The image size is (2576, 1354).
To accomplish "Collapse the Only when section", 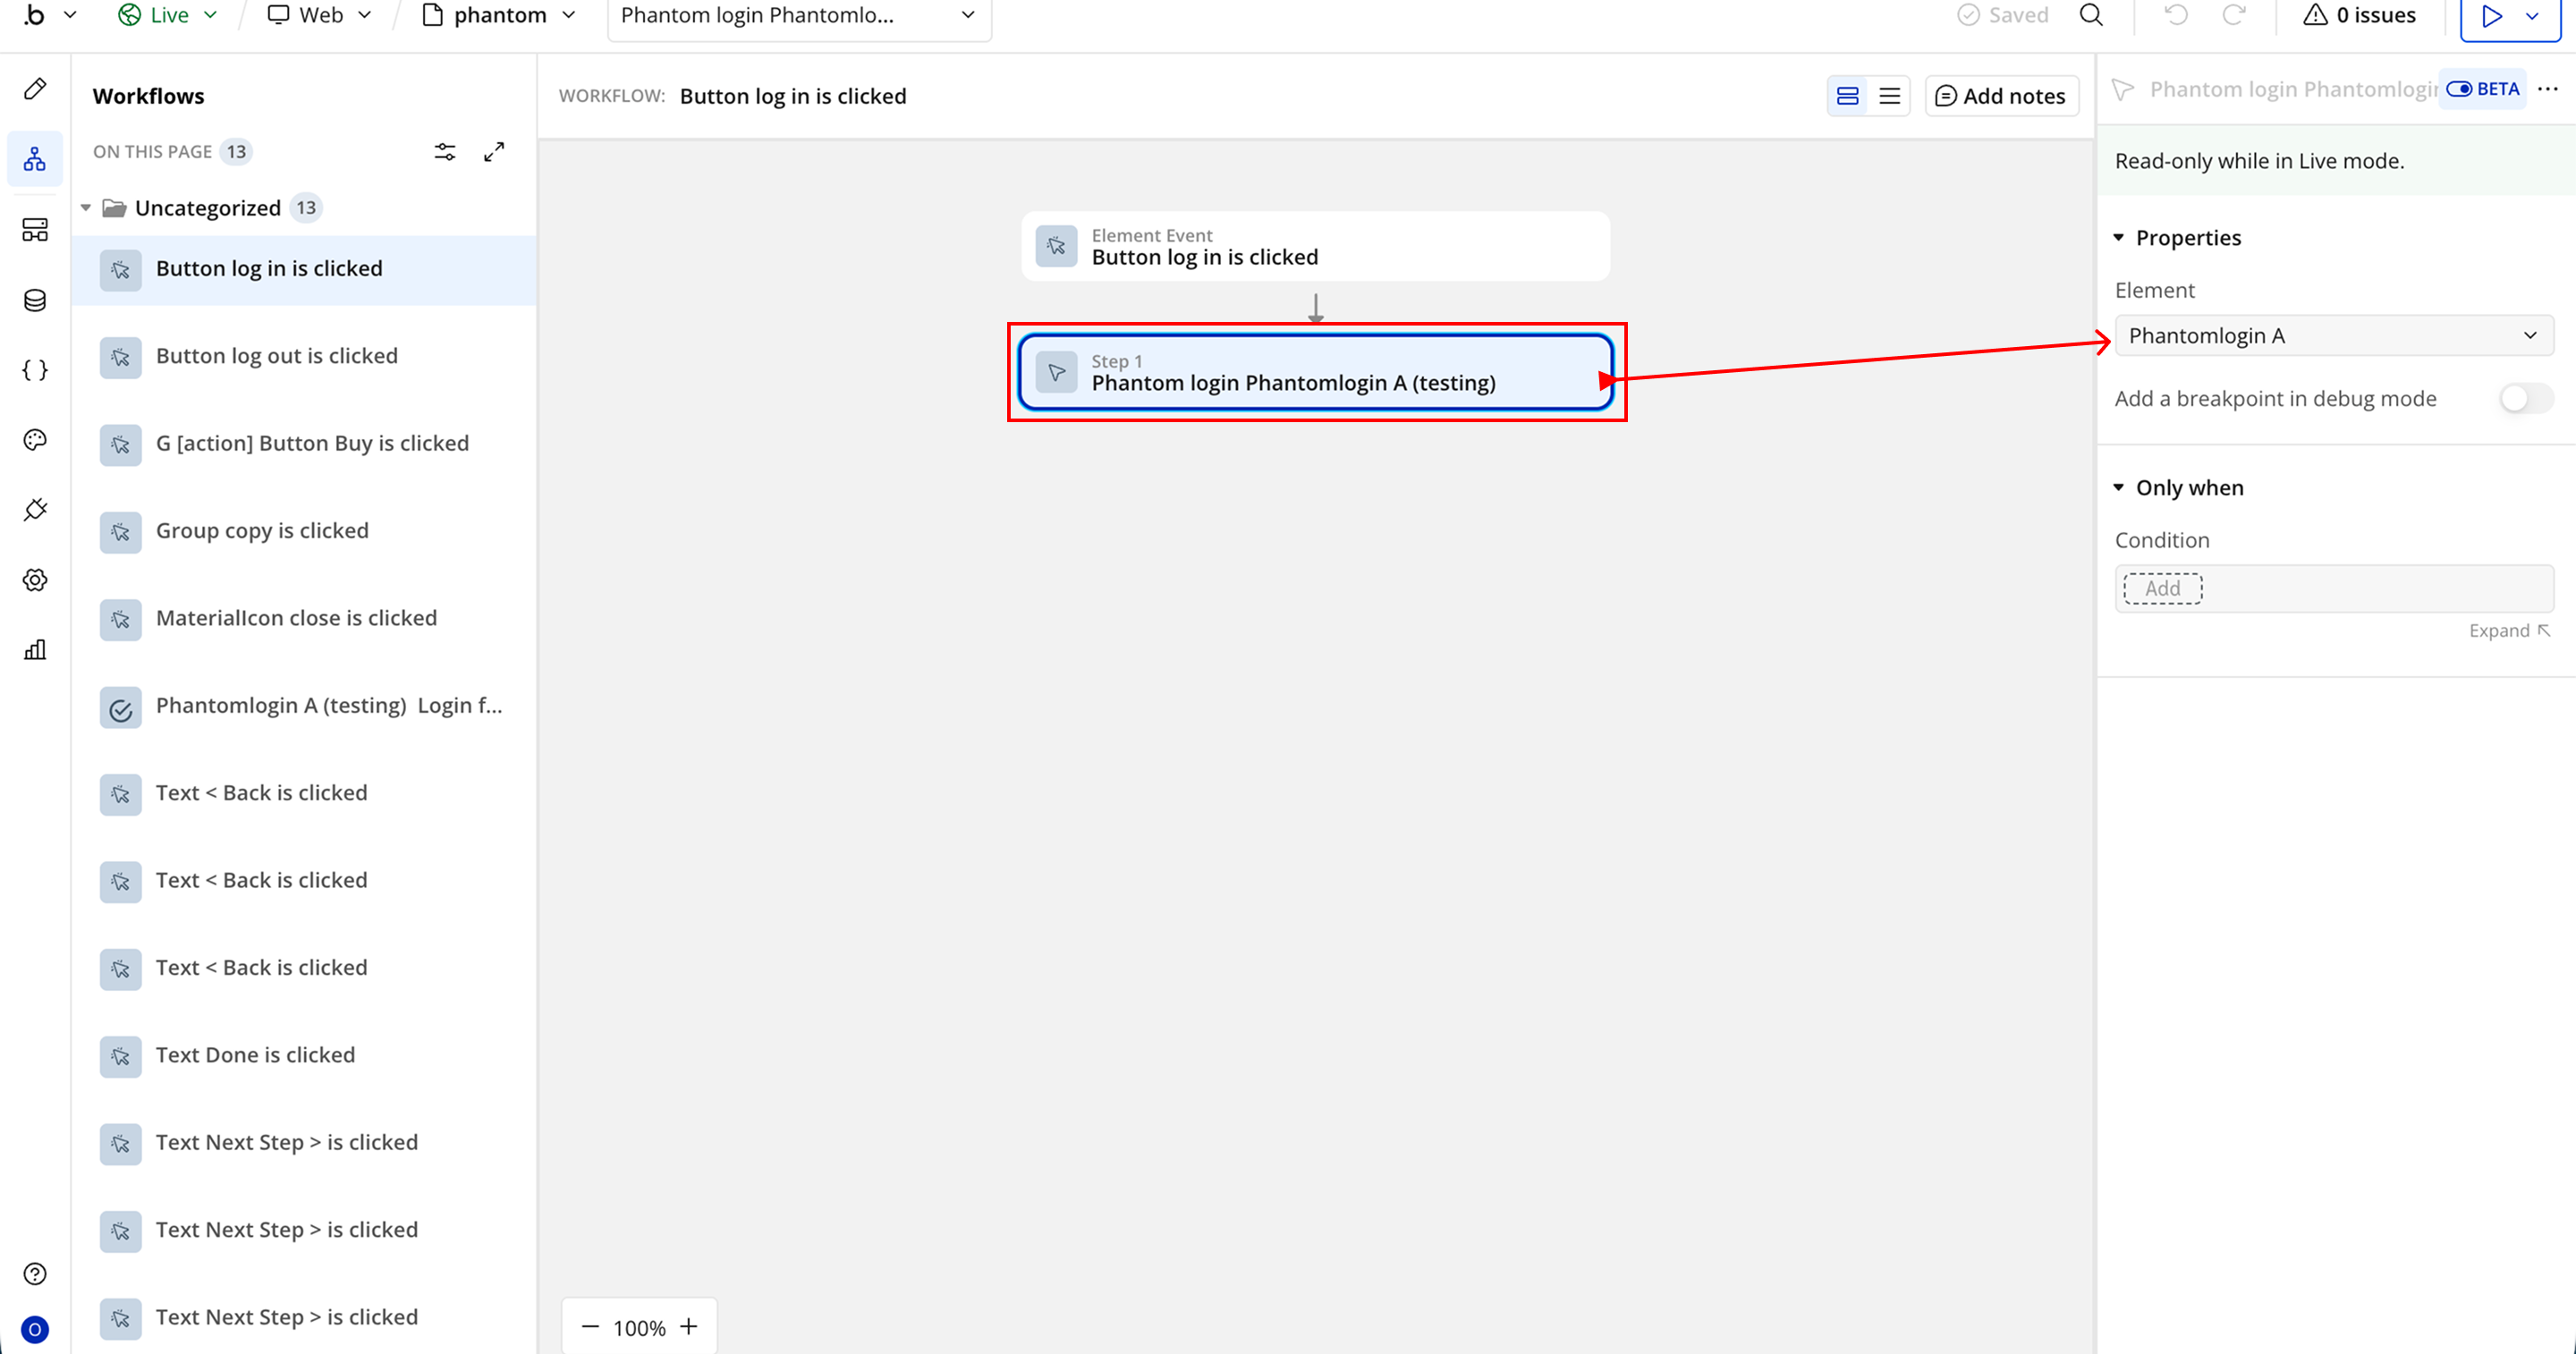I will (2119, 488).
